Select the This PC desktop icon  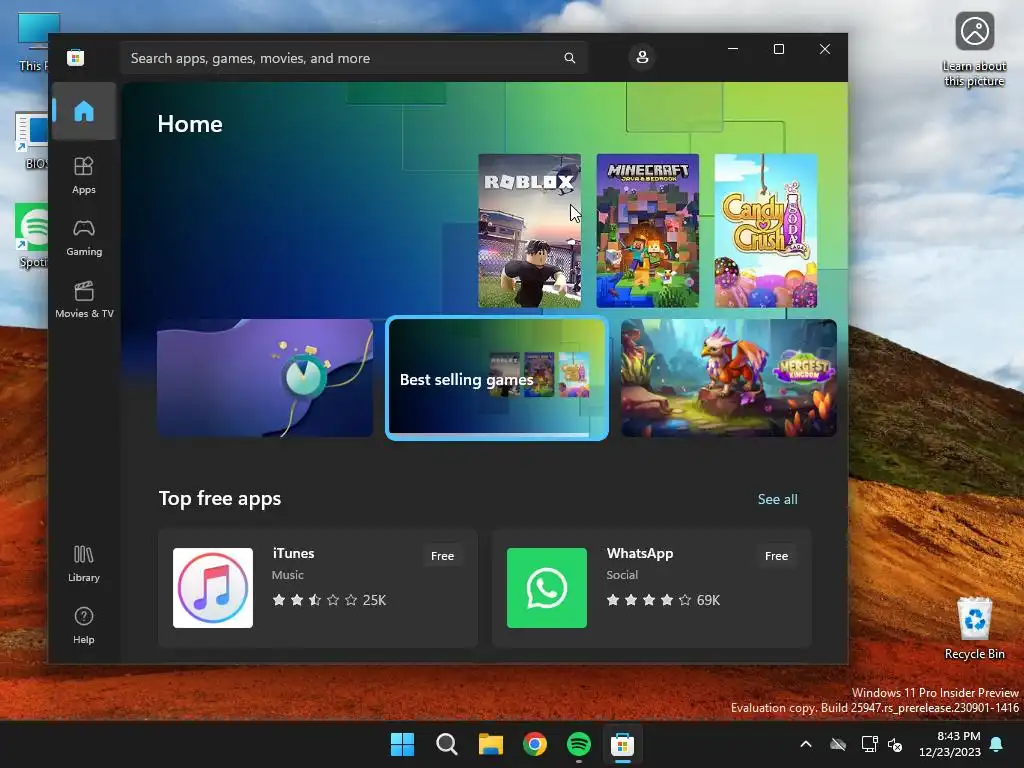tap(34, 42)
